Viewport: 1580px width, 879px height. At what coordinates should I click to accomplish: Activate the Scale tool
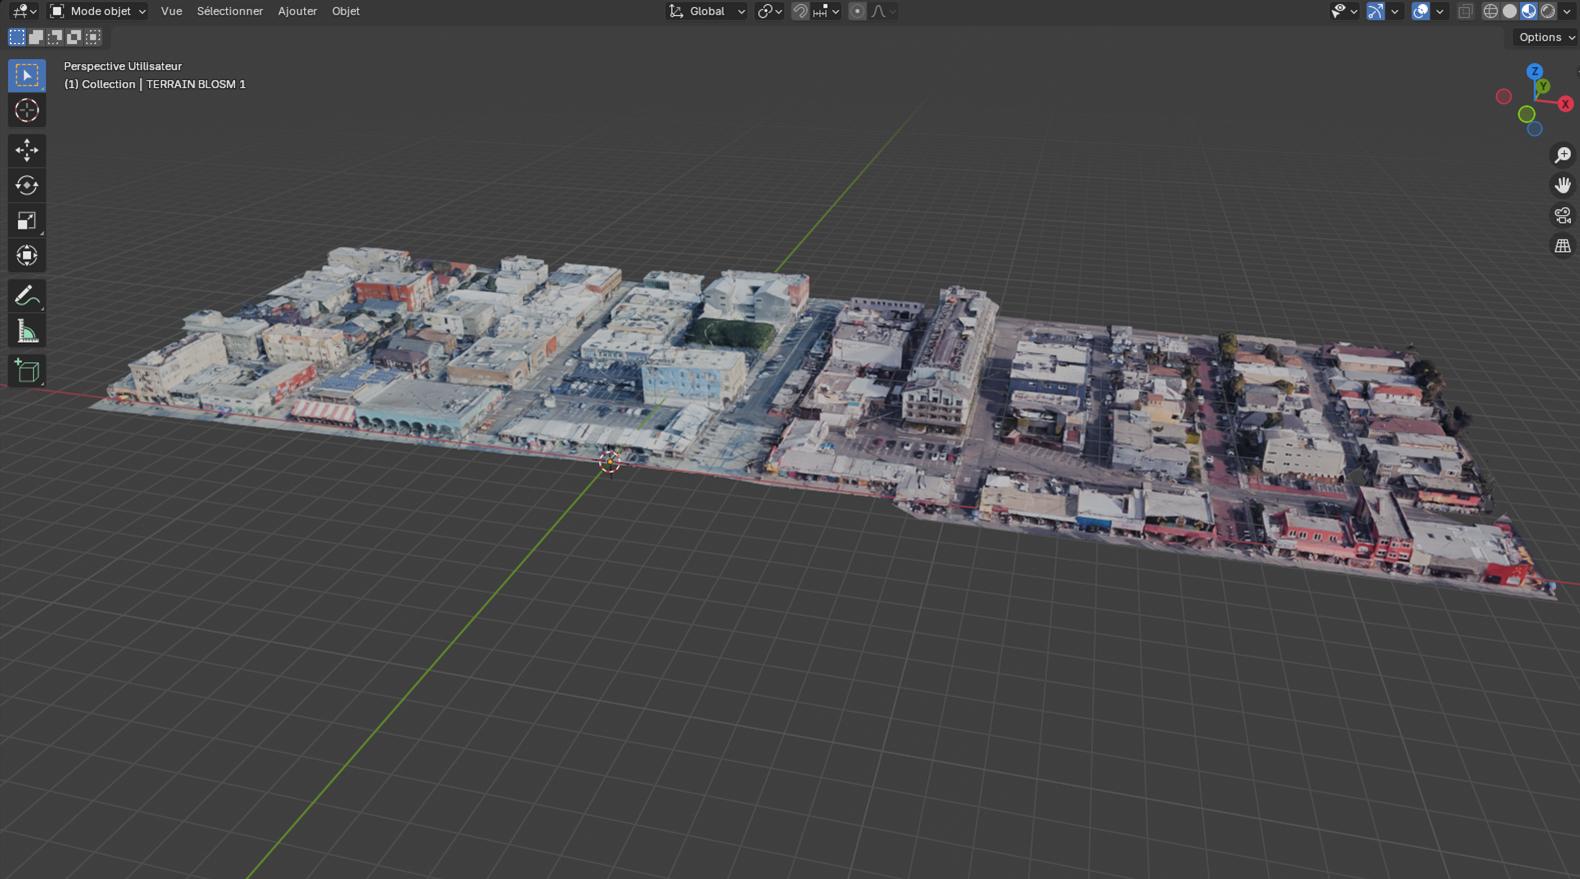[x=27, y=221]
